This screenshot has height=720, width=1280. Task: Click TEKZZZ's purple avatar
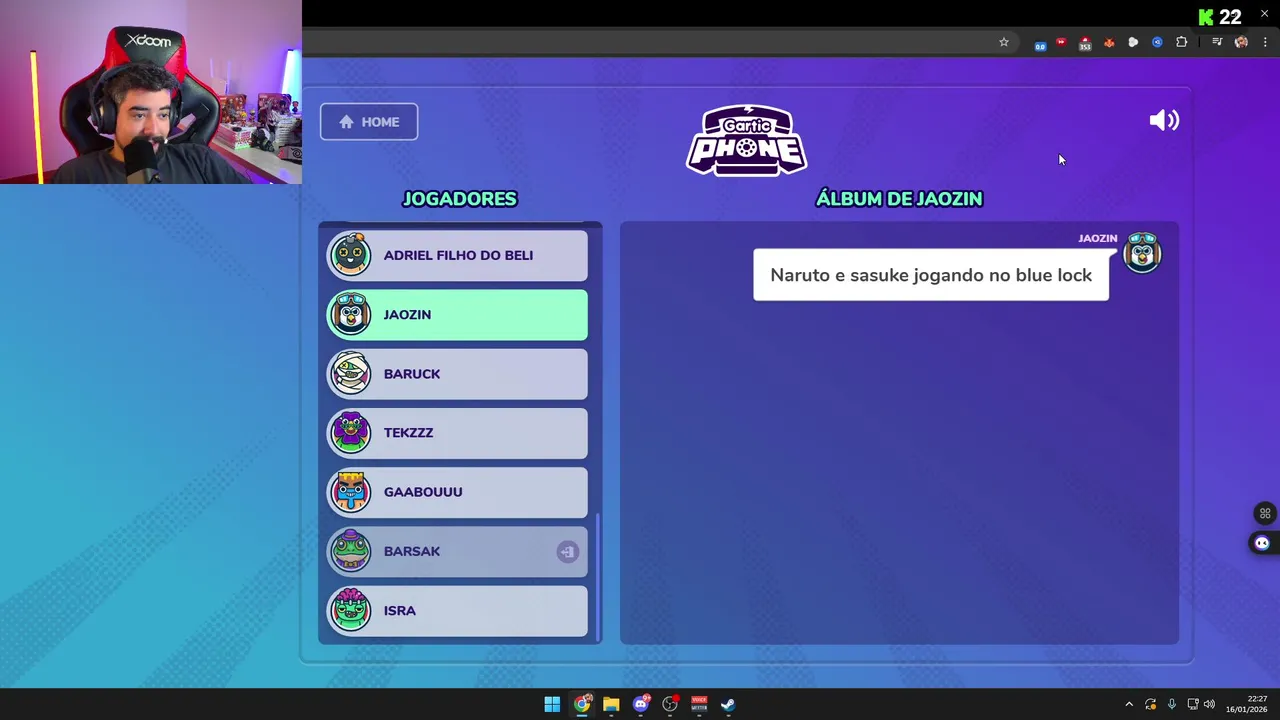point(351,432)
